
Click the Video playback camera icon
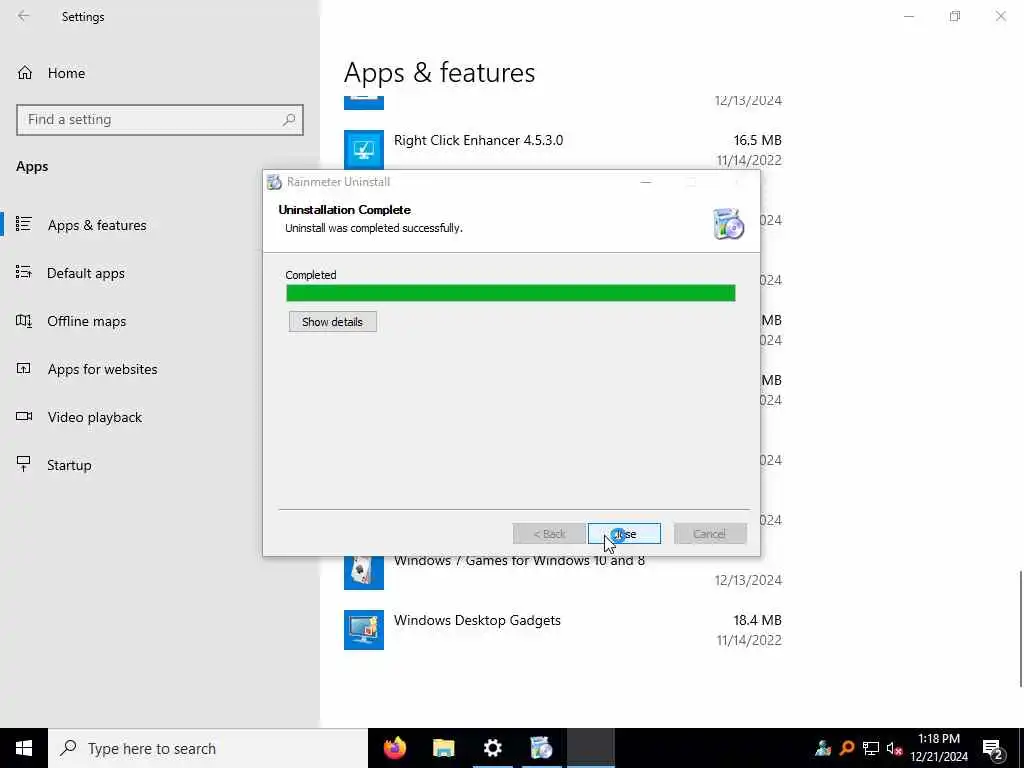(x=24, y=416)
